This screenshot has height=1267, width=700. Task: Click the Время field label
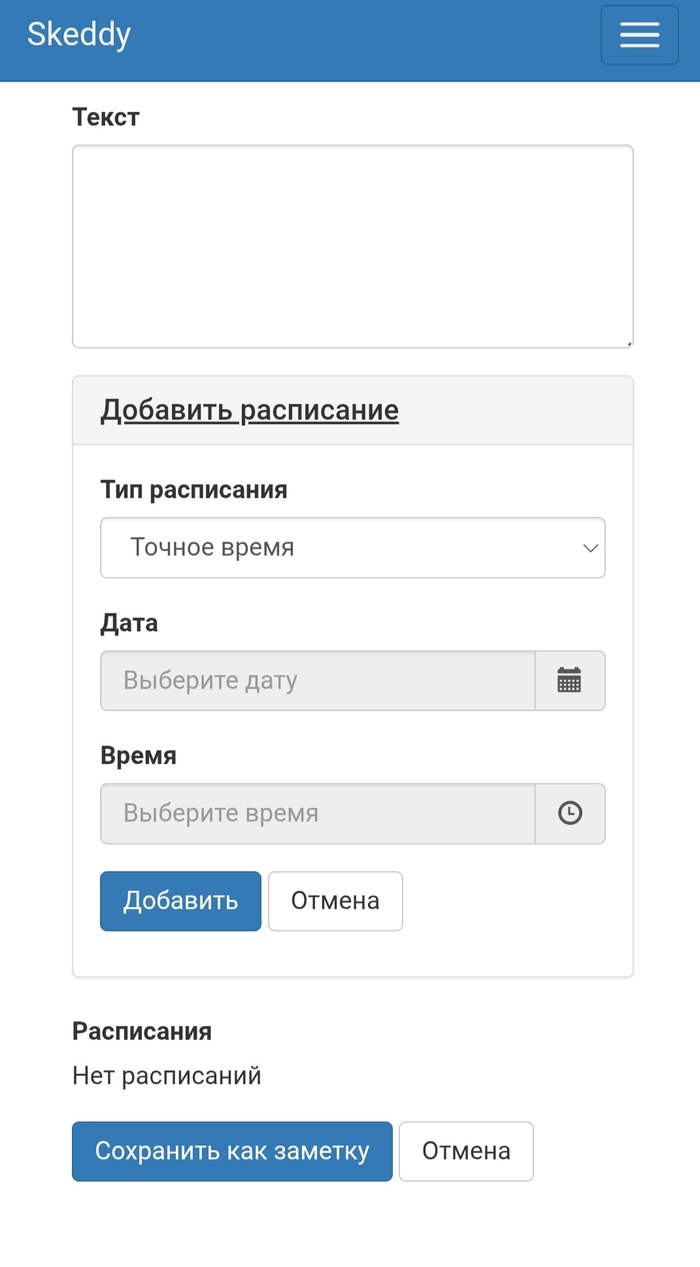click(138, 756)
